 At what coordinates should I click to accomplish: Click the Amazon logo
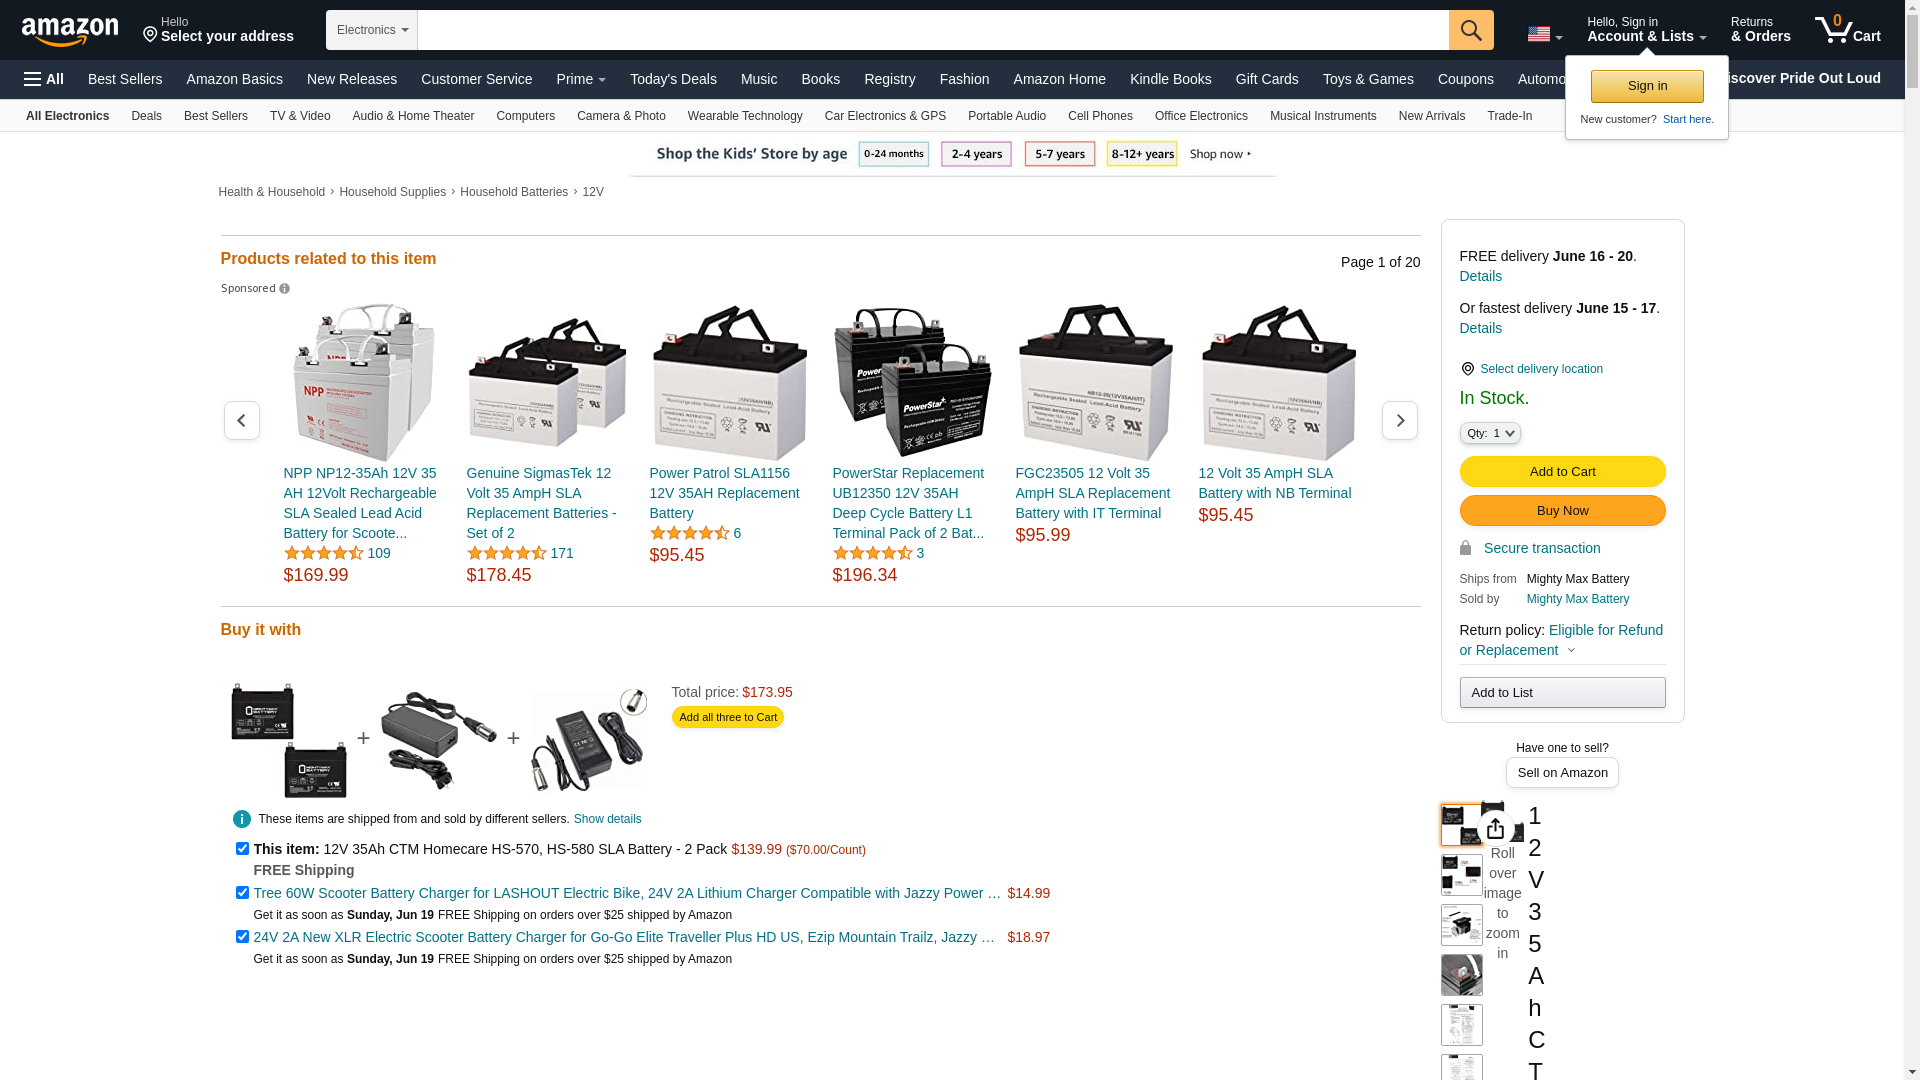(x=70, y=31)
